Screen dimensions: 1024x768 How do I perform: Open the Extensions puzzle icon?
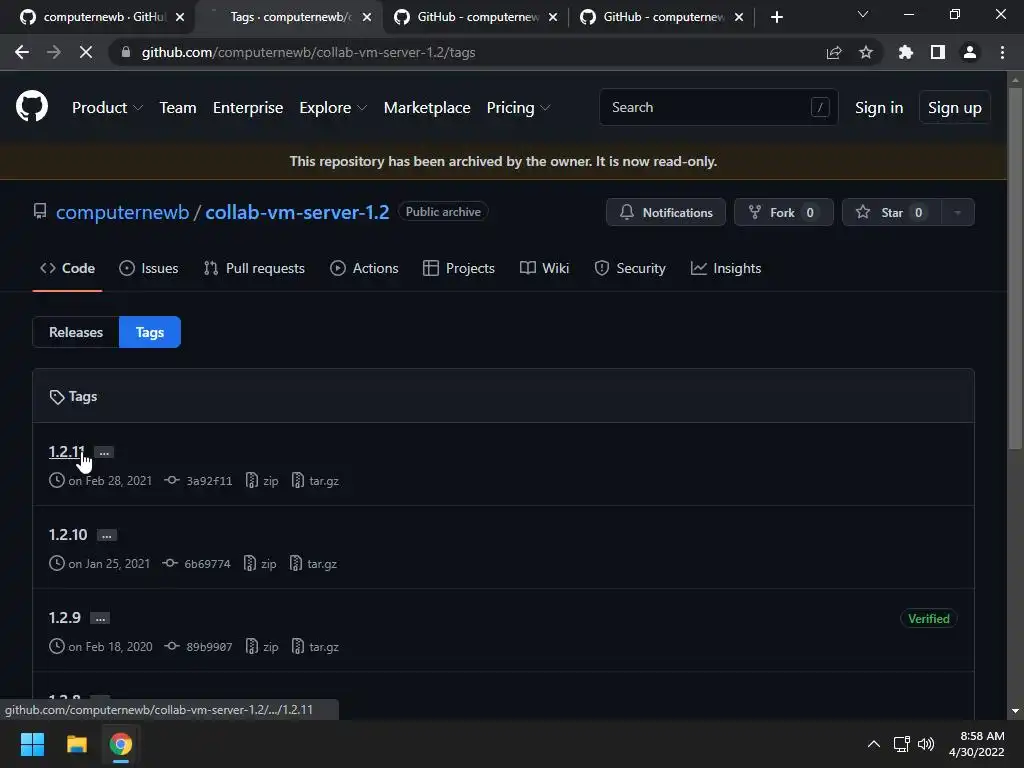click(x=906, y=52)
